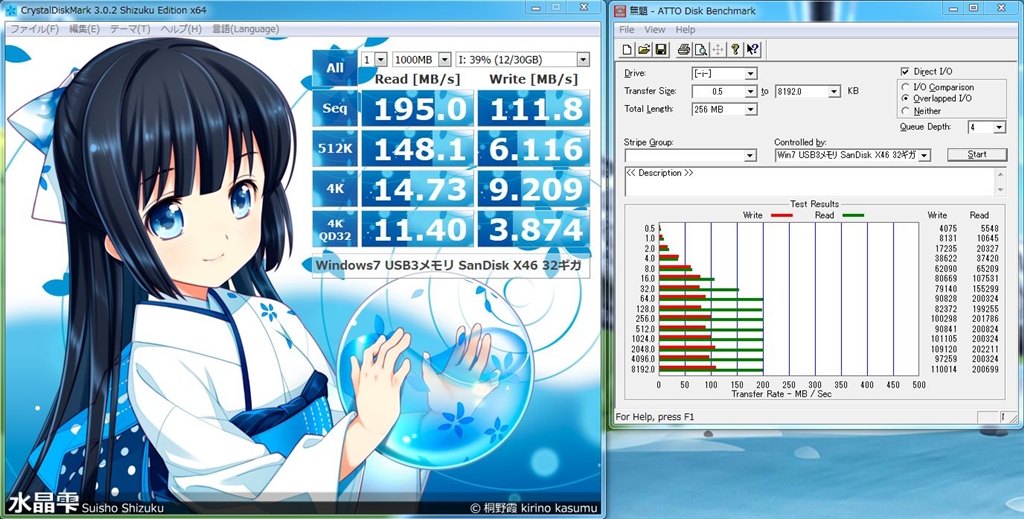1024x519 pixels.
Task: Click the CrystalDiskMark title bar app icon
Action: point(11,10)
